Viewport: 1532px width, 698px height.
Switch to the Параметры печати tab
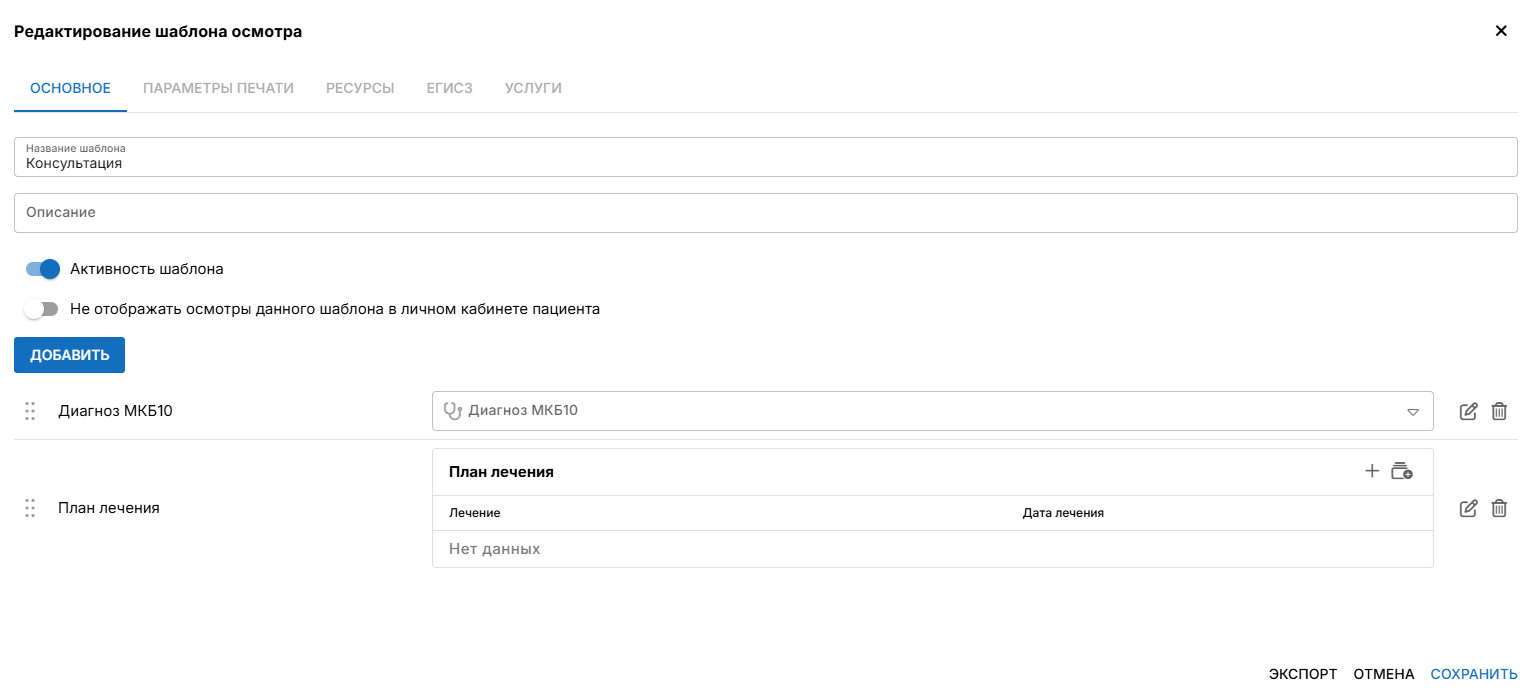(218, 88)
